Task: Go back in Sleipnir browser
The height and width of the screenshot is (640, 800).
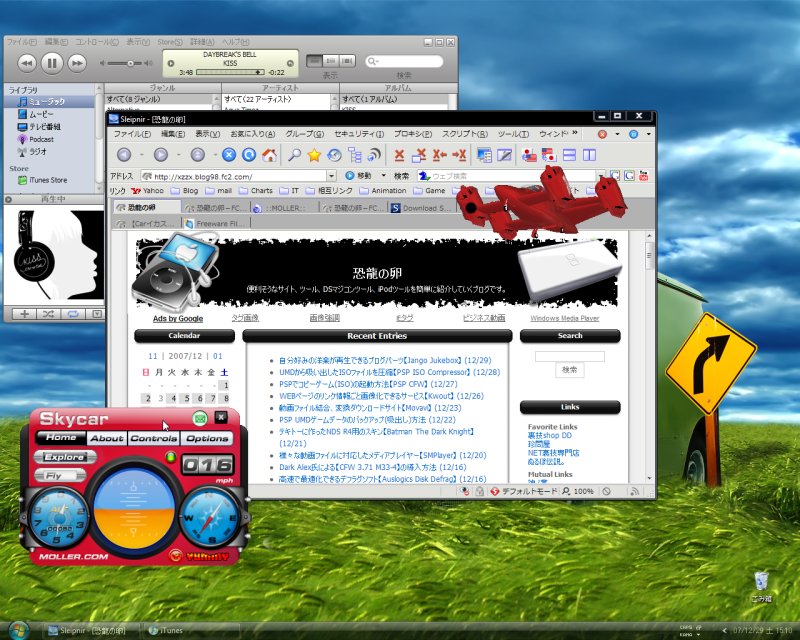Action: pos(124,155)
